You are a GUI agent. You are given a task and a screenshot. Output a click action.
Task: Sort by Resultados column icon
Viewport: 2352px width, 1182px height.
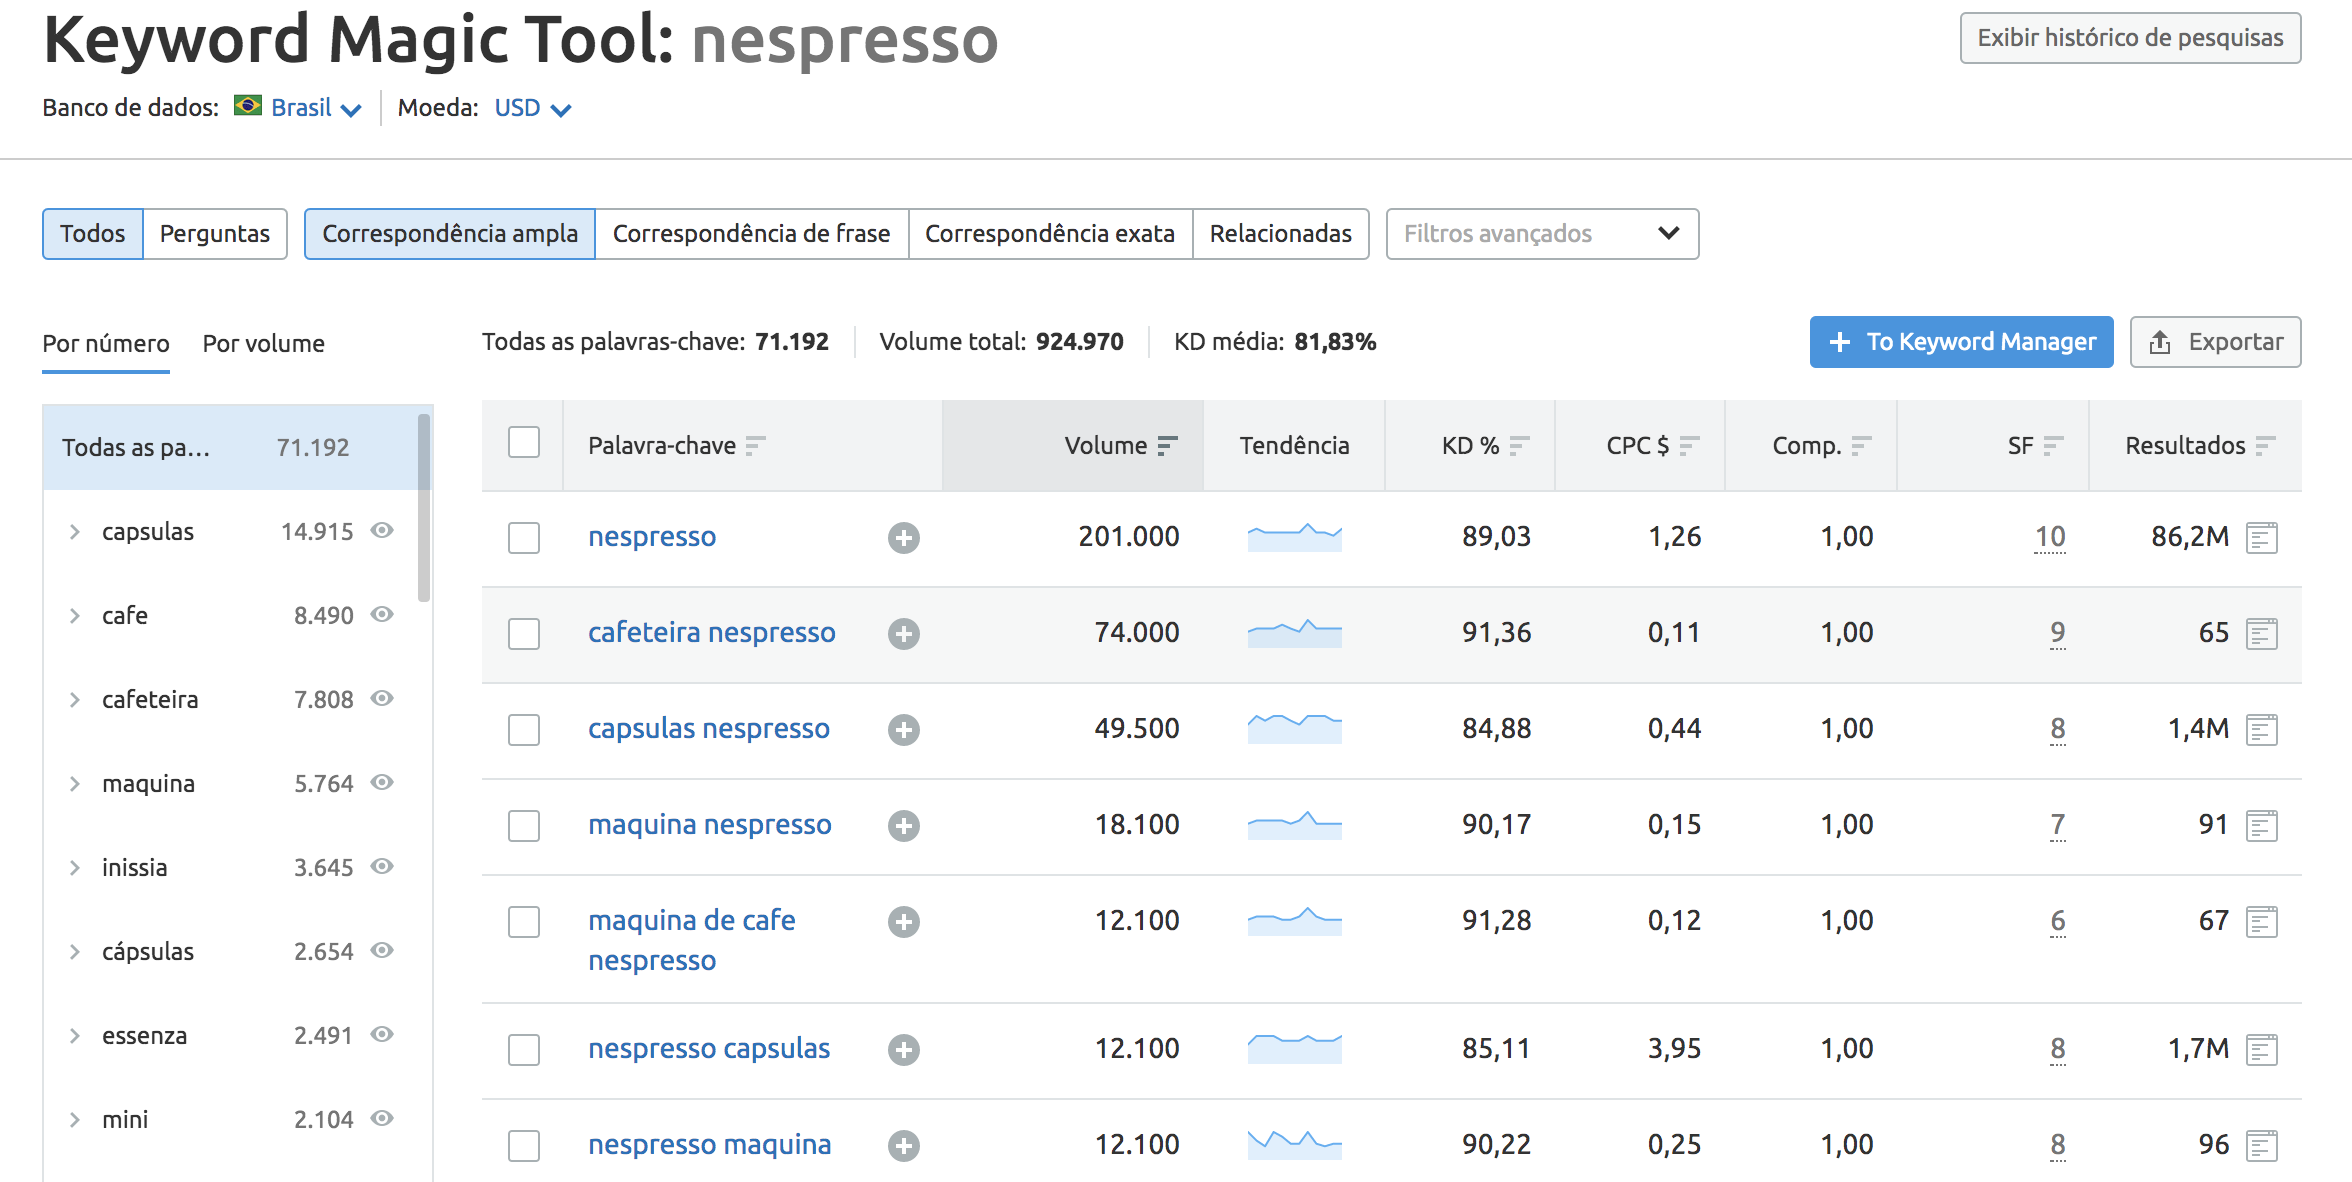pyautogui.click(x=2266, y=446)
